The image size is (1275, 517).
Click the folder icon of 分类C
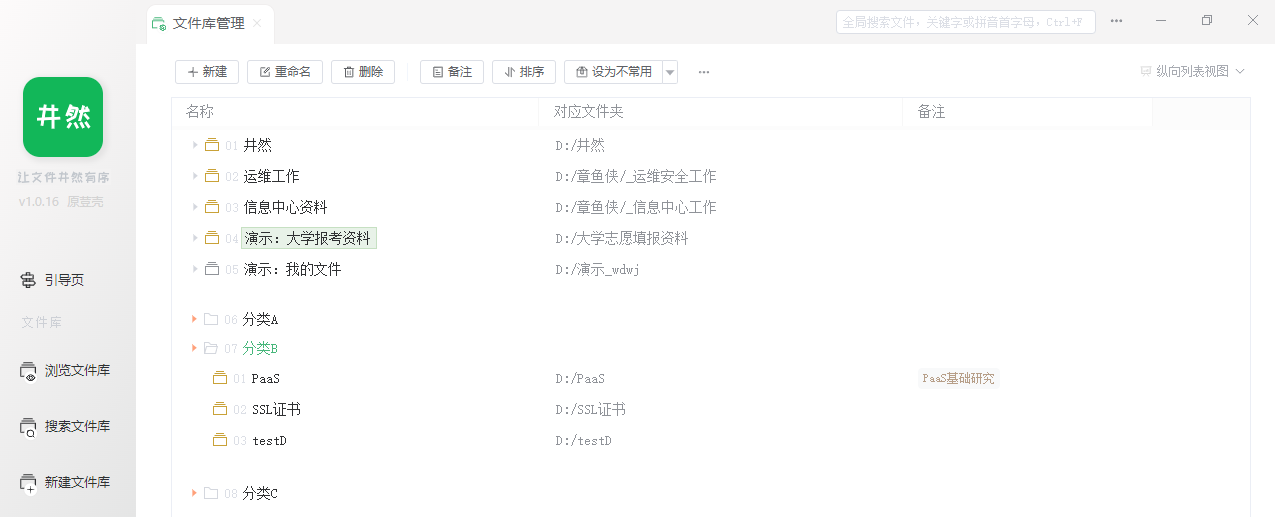click(211, 493)
